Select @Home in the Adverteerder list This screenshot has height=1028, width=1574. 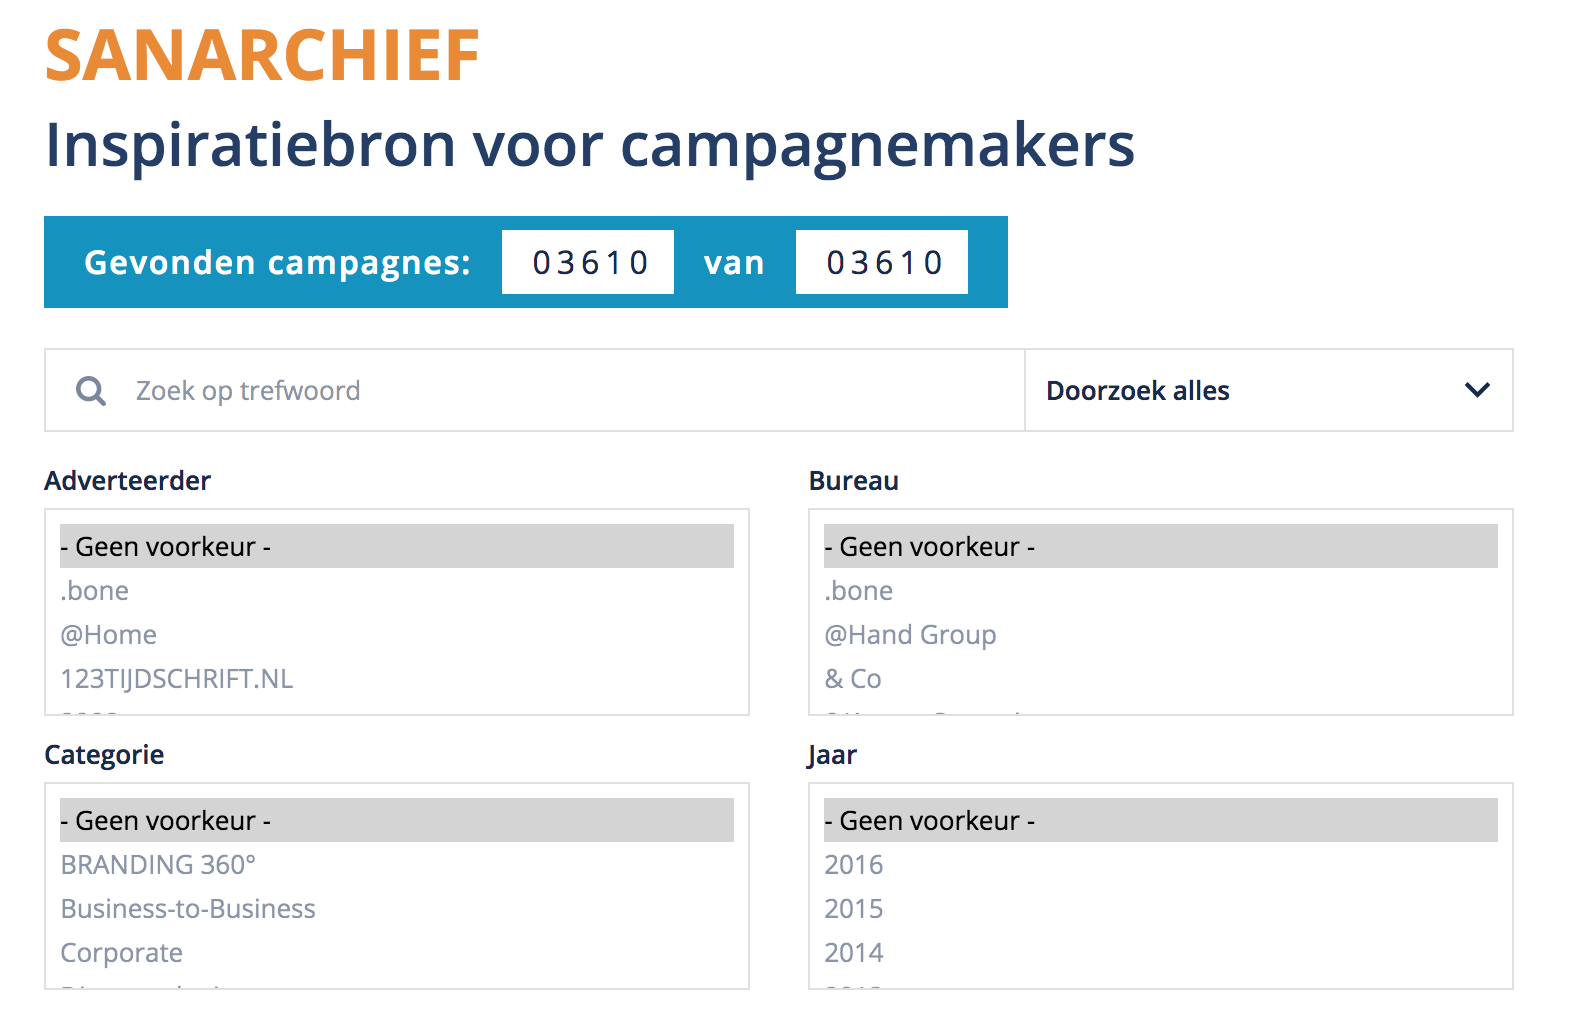[x=109, y=635]
